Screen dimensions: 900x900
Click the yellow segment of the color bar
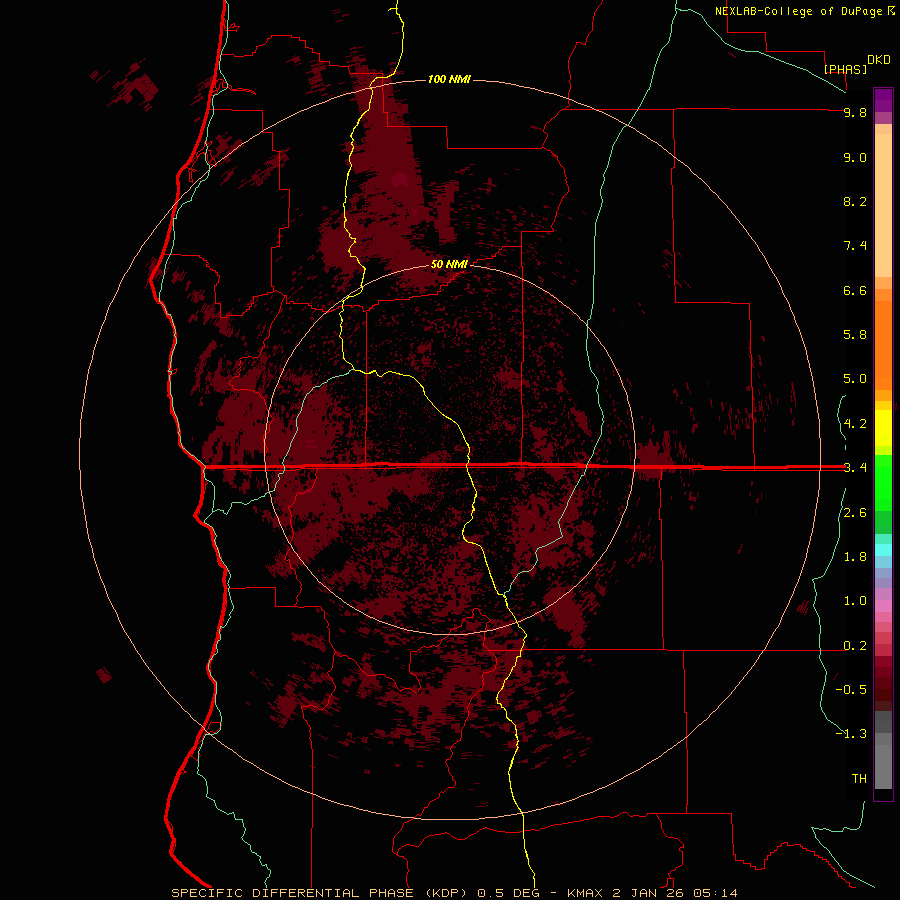point(883,428)
